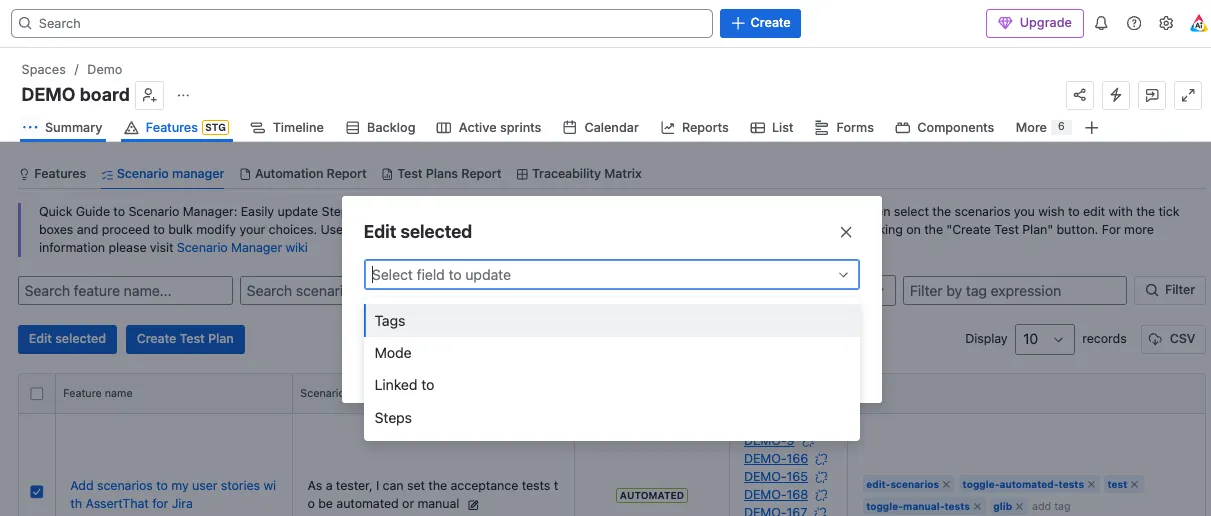
Task: Click the give feedback icon
Action: [1152, 95]
